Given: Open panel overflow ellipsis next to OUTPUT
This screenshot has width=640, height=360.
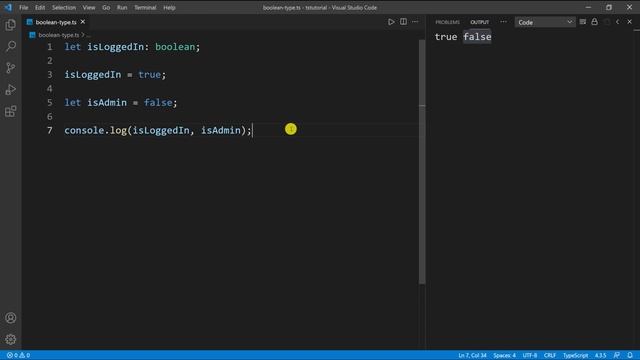Looking at the screenshot, I should pos(503,22).
